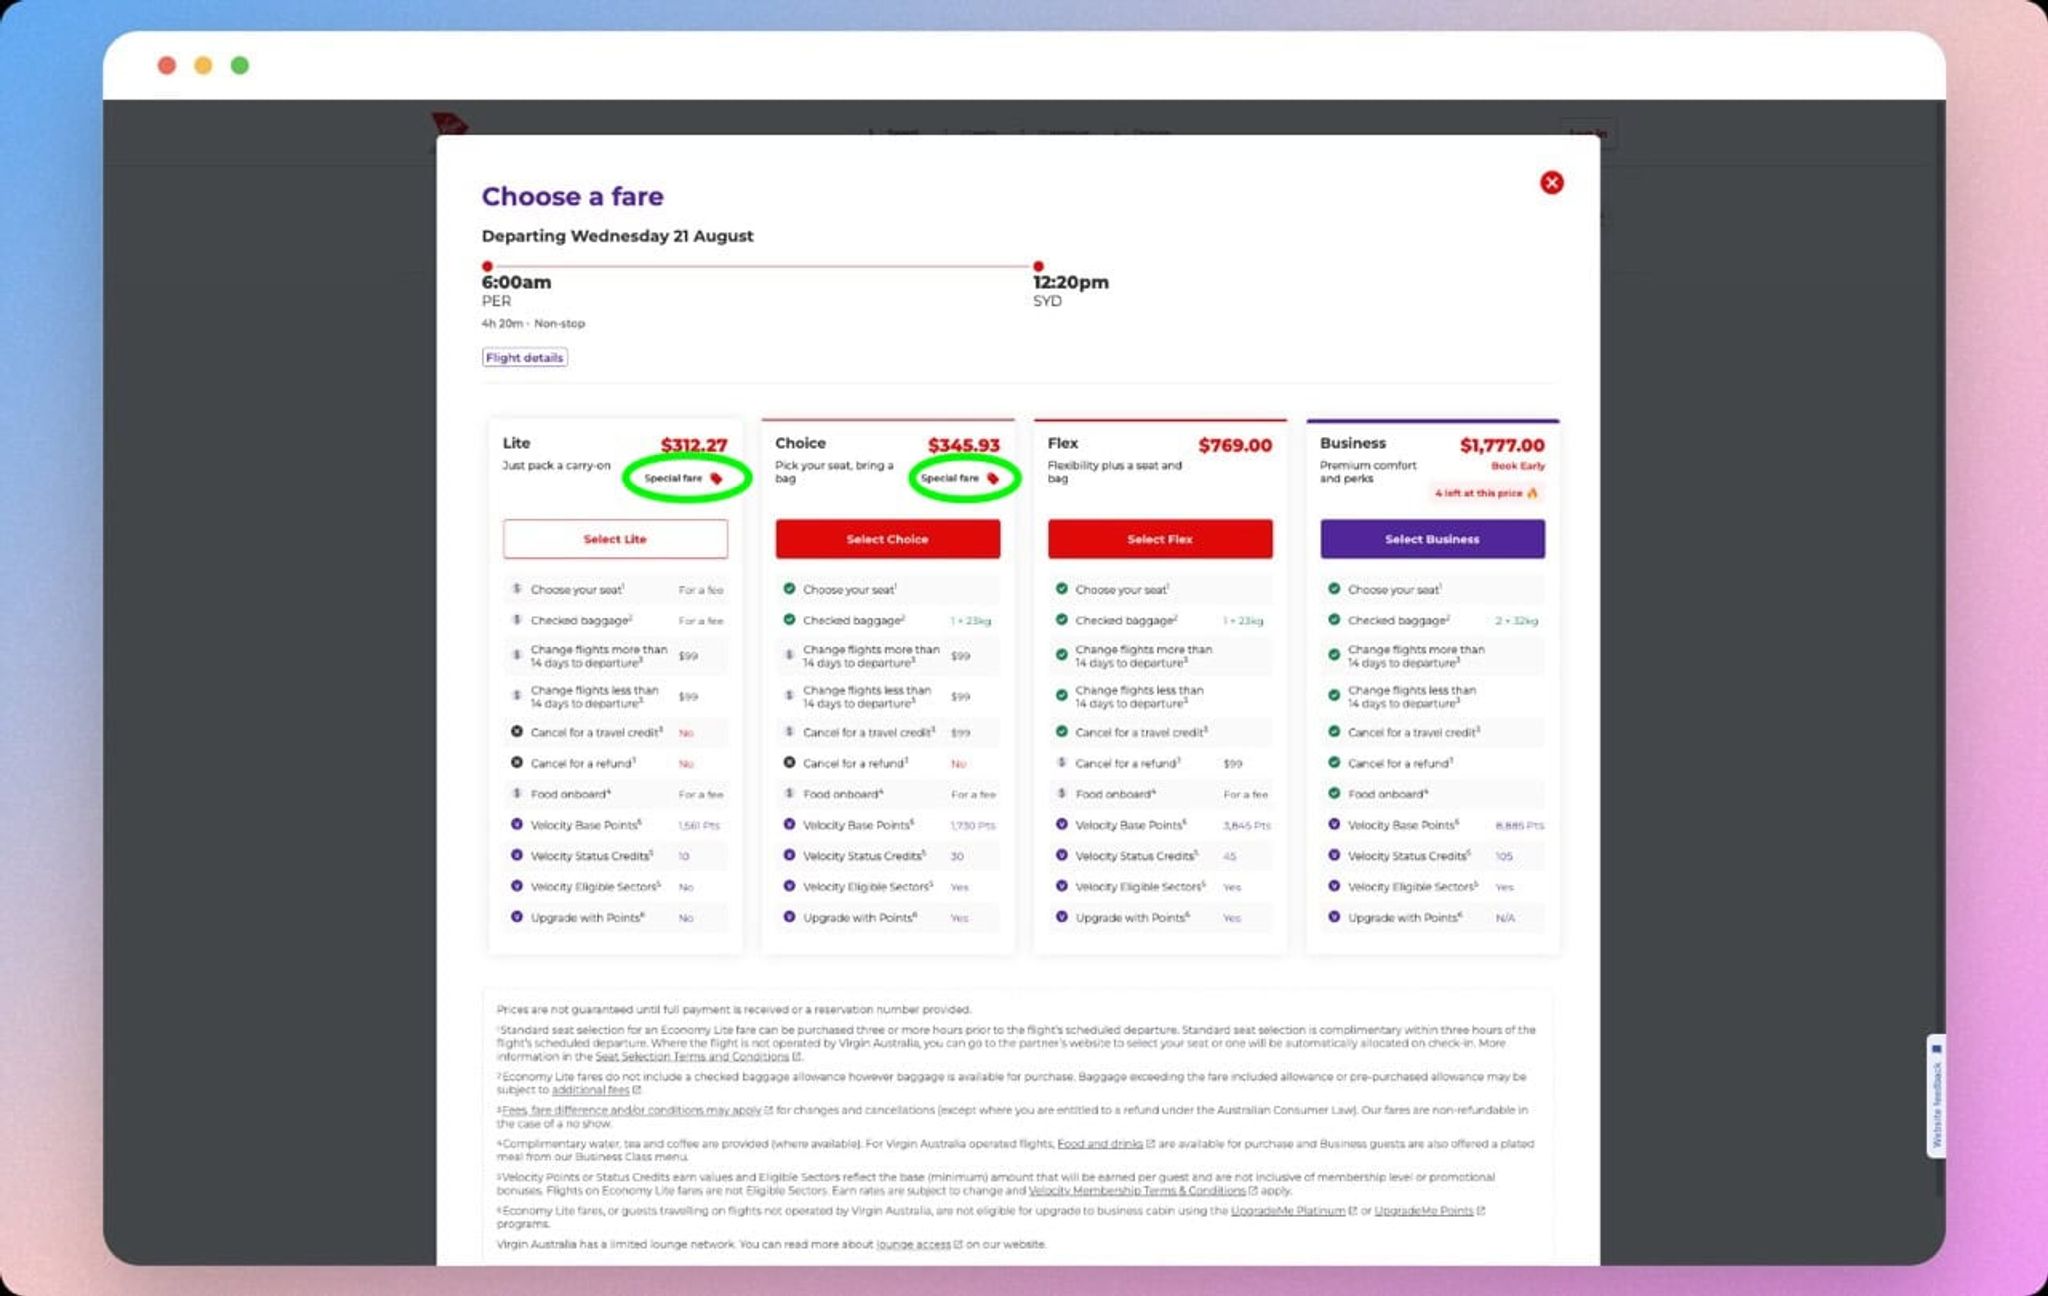Click cross icon beside Lite 'Cancel for a refund'
Screen dimensions: 2048x1296
[517, 762]
